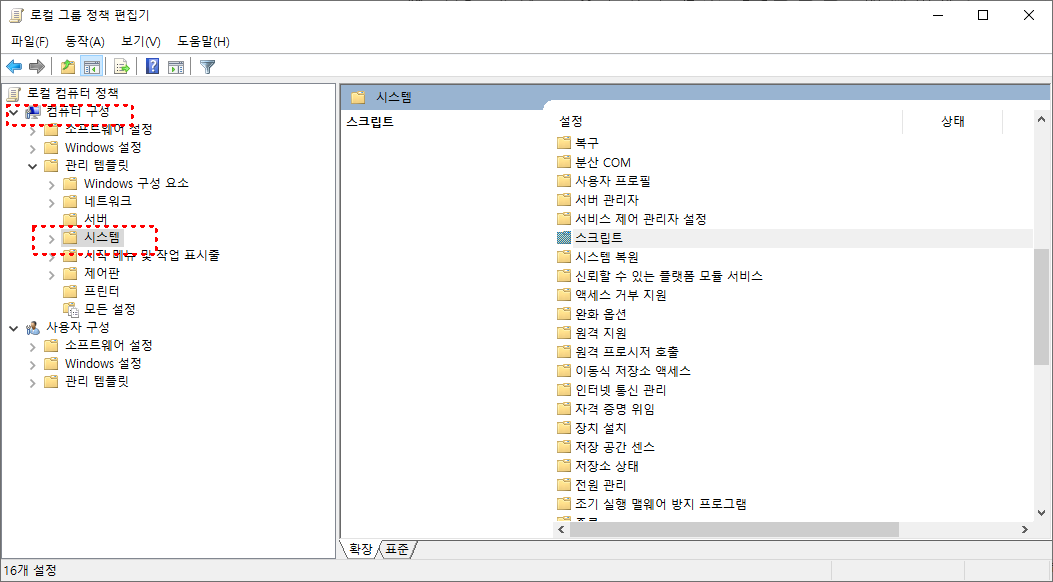The height and width of the screenshot is (582, 1053).
Task: Click the Export List toolbar icon
Action: coord(120,67)
